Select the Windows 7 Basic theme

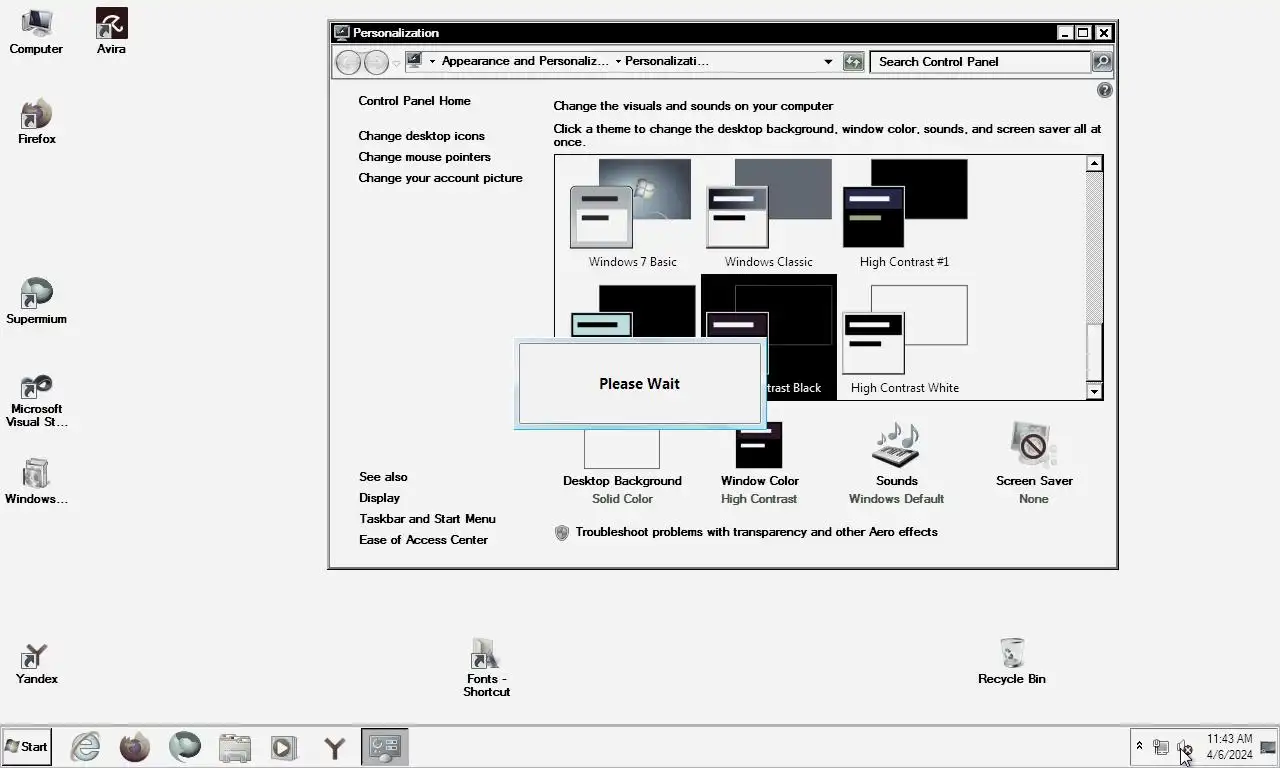coord(632,213)
